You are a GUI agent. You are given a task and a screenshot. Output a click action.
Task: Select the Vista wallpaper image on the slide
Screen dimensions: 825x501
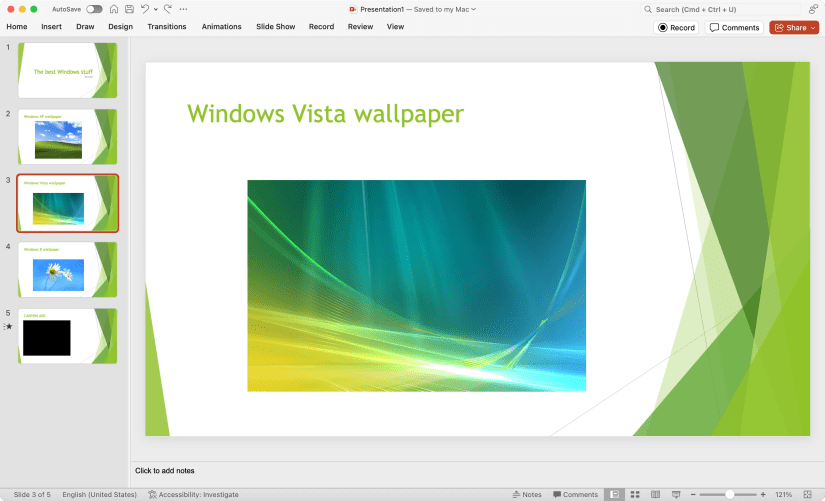[x=416, y=286]
